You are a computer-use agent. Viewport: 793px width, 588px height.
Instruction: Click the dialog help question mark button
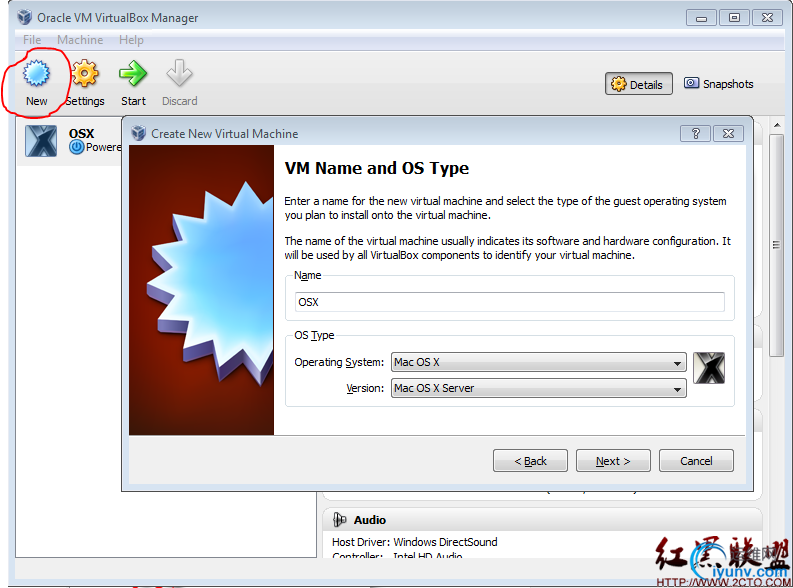point(696,133)
